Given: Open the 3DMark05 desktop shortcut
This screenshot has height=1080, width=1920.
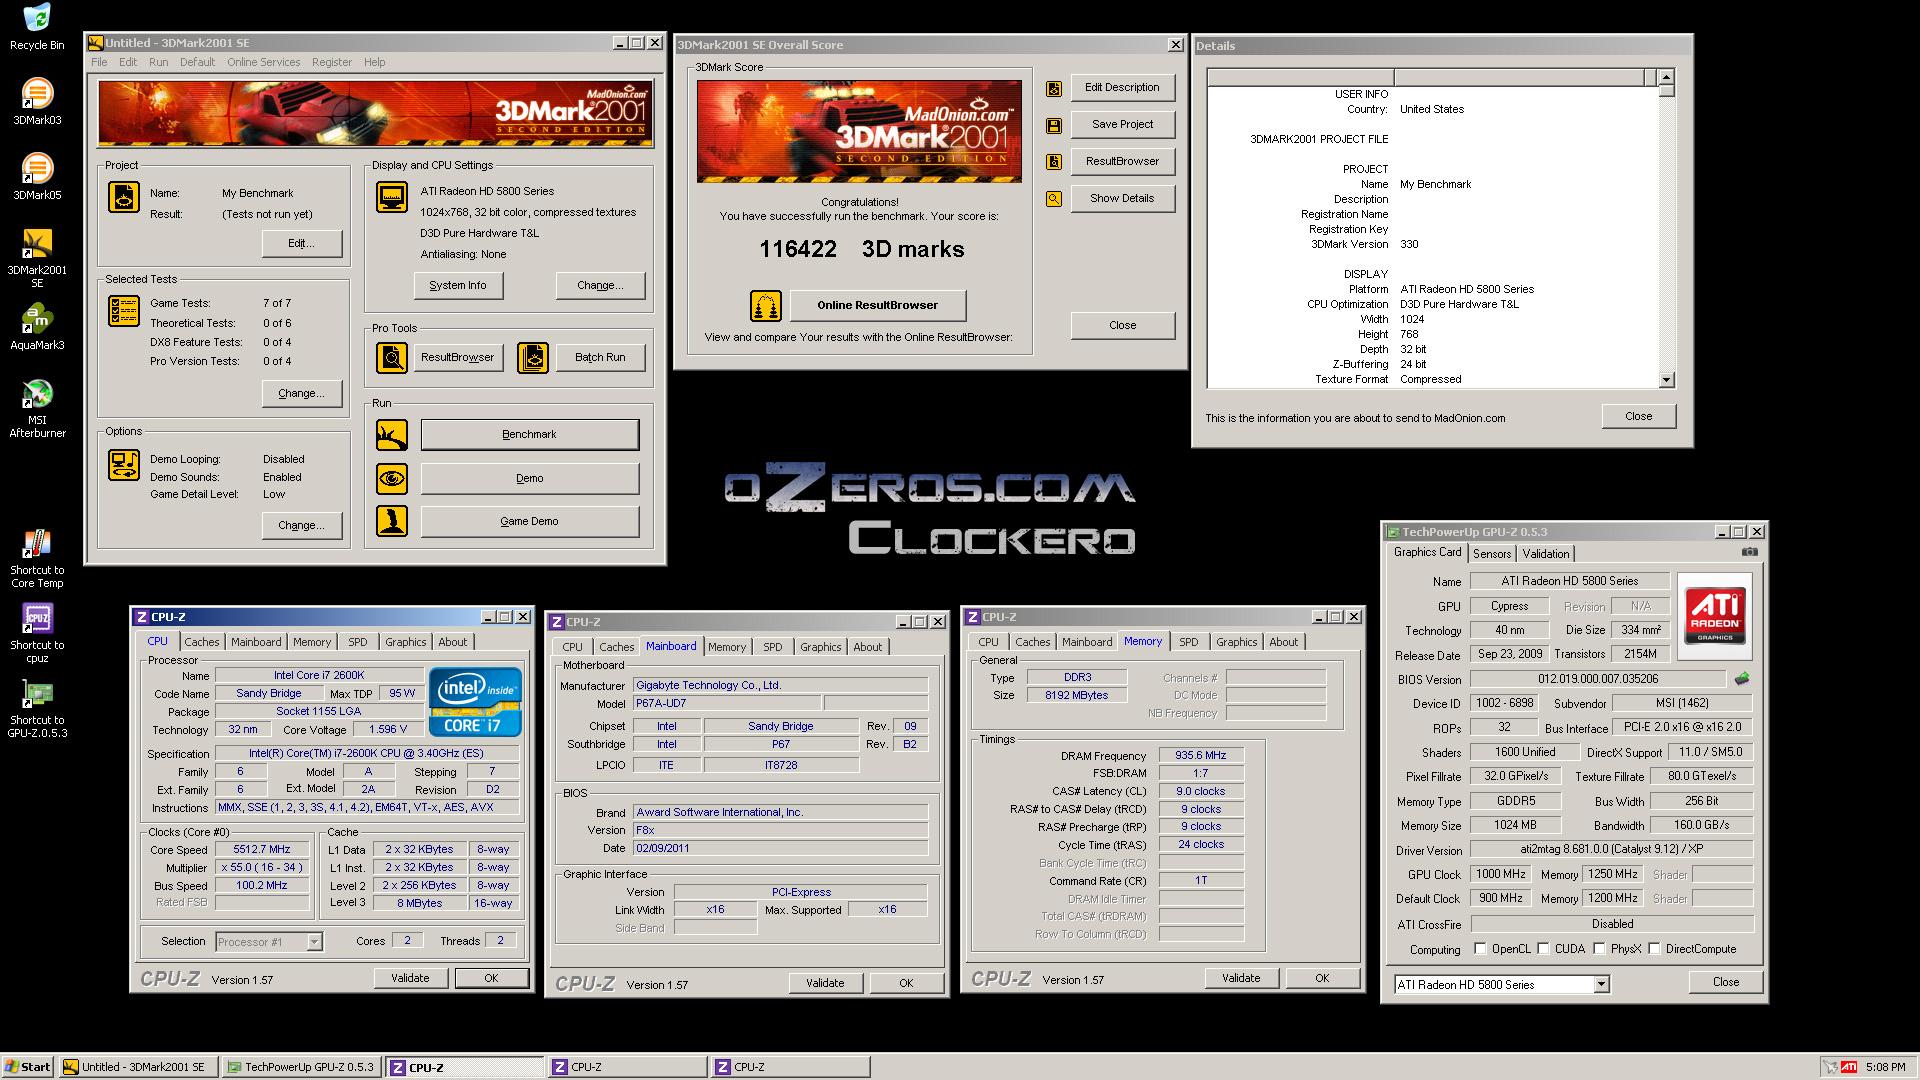Looking at the screenshot, I should click(37, 176).
